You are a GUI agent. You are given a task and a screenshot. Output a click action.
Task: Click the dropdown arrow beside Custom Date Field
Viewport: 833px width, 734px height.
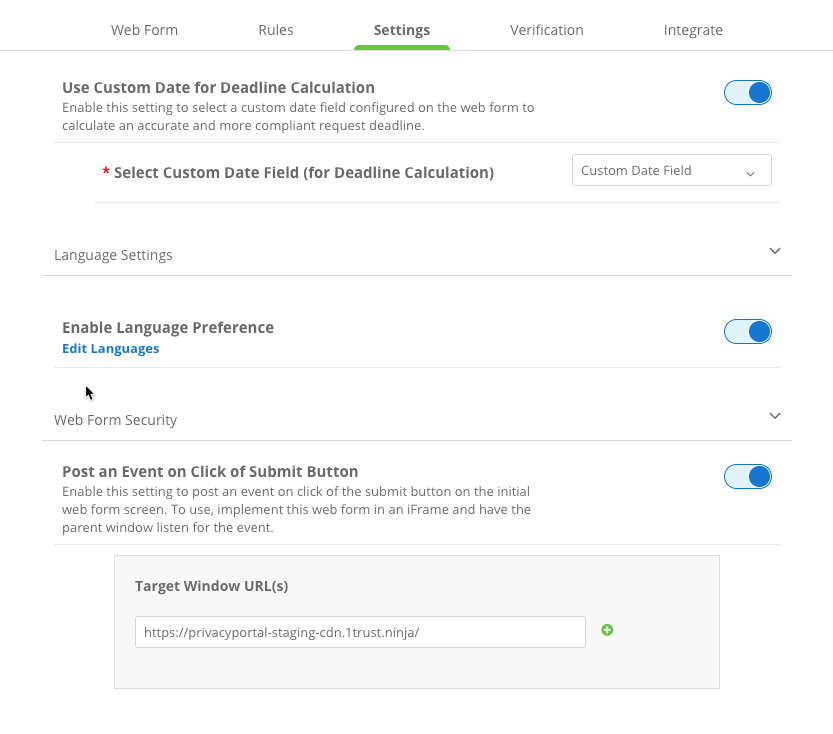(750, 173)
